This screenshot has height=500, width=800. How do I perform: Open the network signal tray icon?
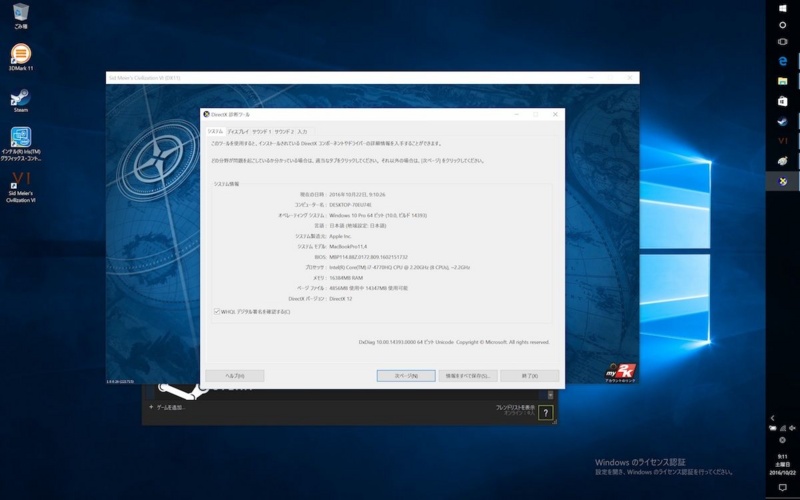[783, 429]
